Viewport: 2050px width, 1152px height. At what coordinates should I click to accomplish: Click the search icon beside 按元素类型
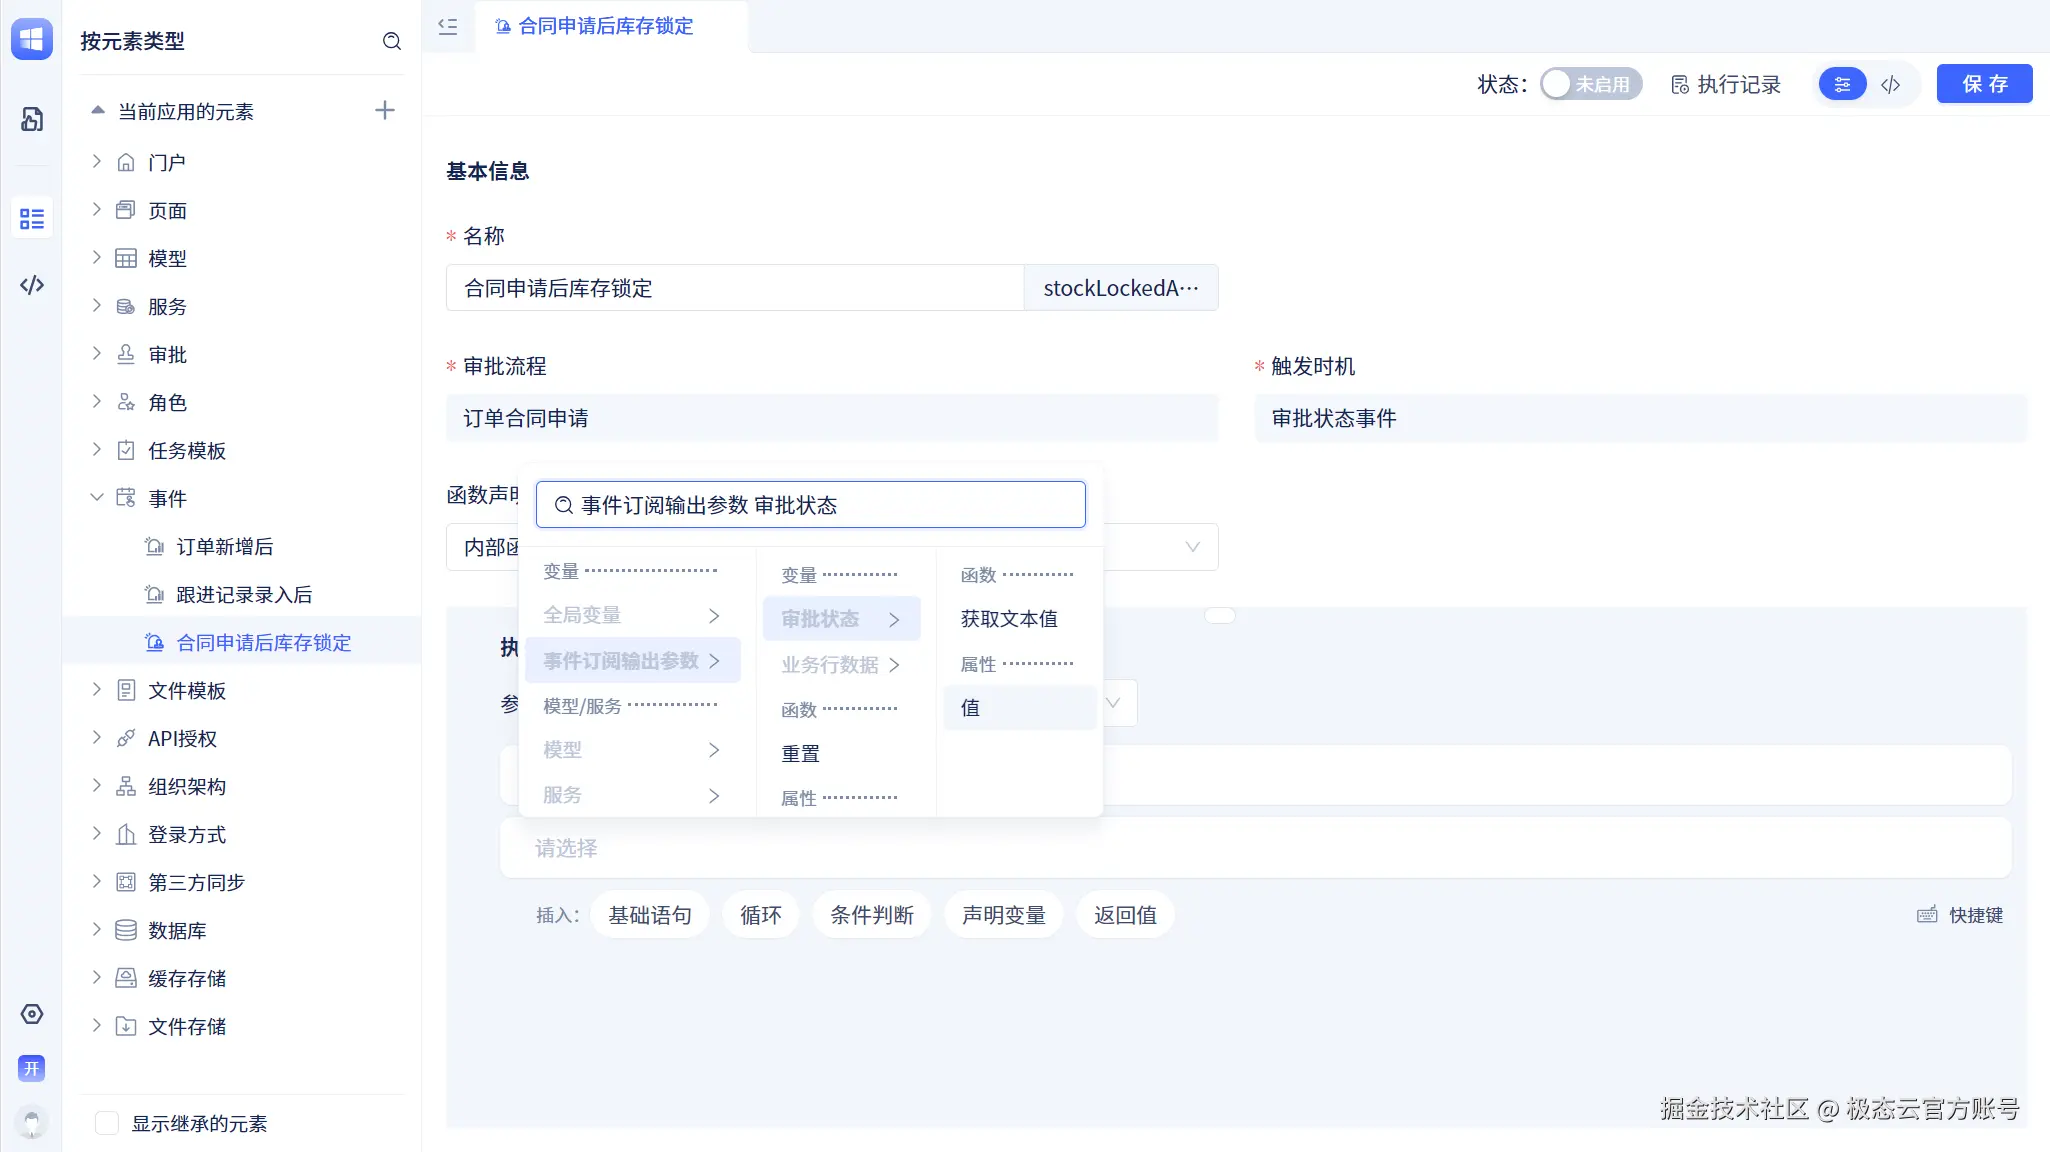tap(392, 41)
